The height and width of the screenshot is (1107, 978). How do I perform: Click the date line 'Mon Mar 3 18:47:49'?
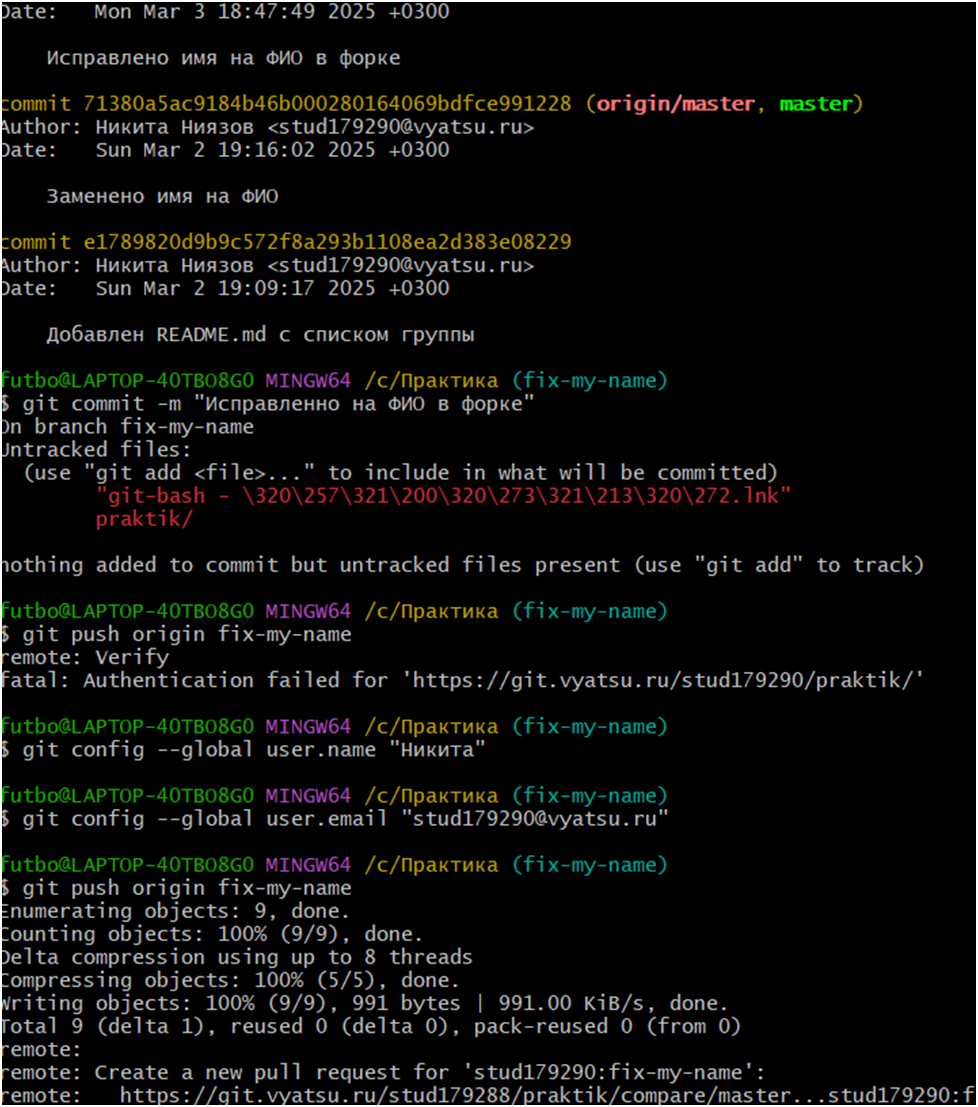[270, 12]
